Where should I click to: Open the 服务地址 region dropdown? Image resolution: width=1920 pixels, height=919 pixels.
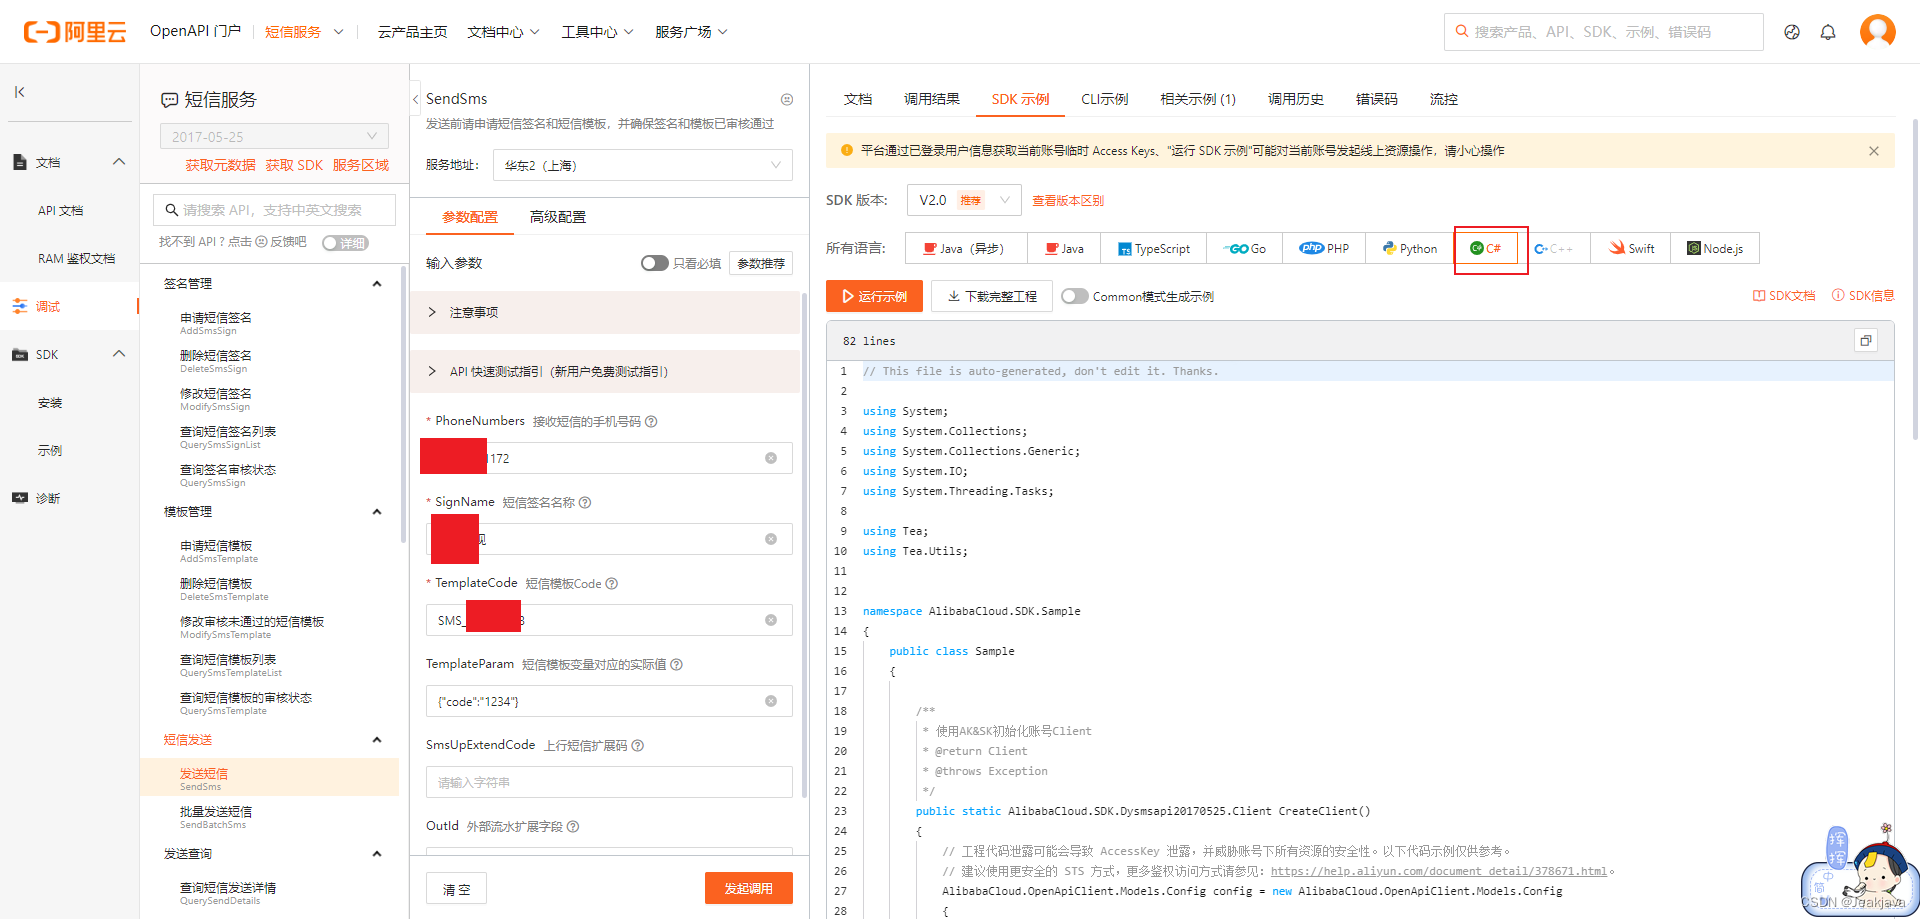tap(643, 165)
